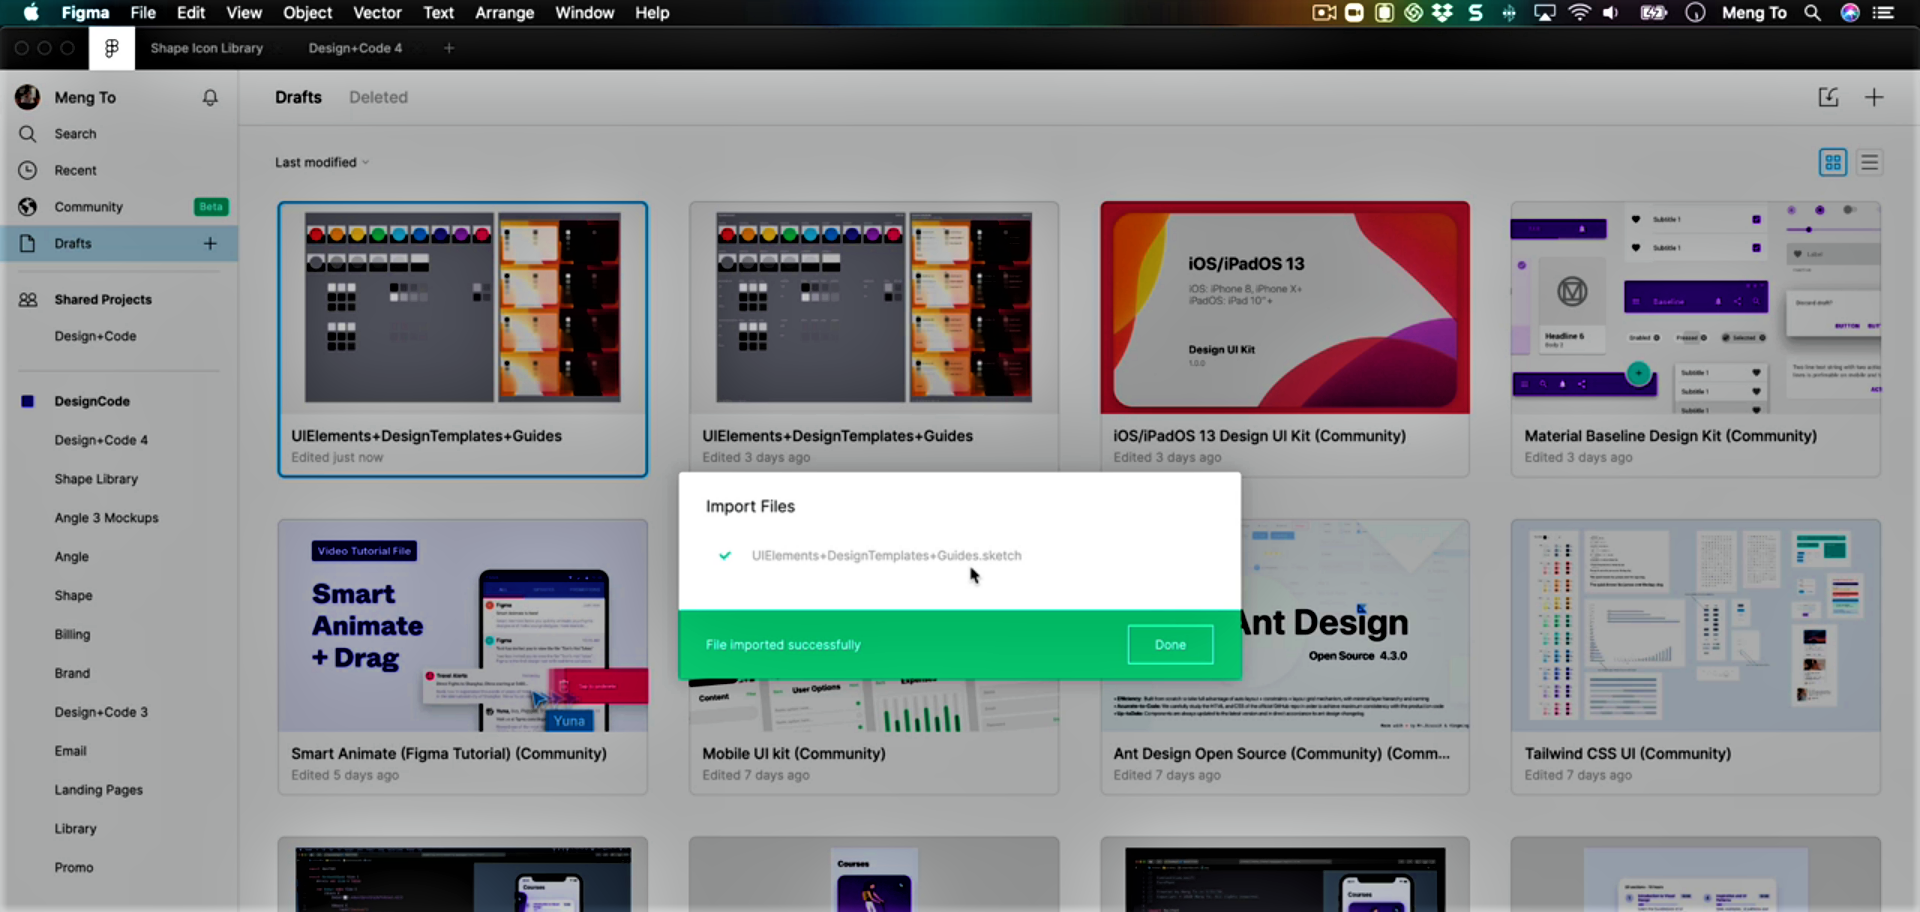
Task: Click the green checkmark beside imported sketch file
Action: tap(725, 555)
